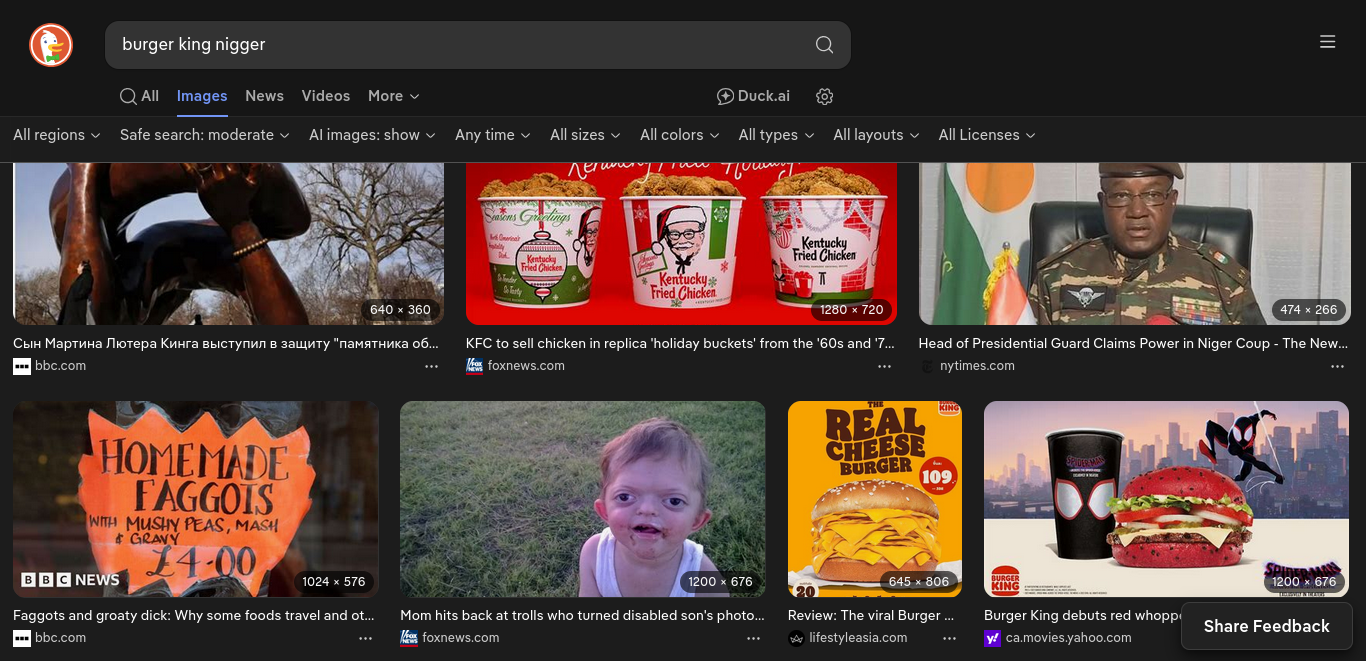Screen dimensions: 1366x661
Task: Visit foxnews.com source under Mom hits back
Action: (461, 638)
